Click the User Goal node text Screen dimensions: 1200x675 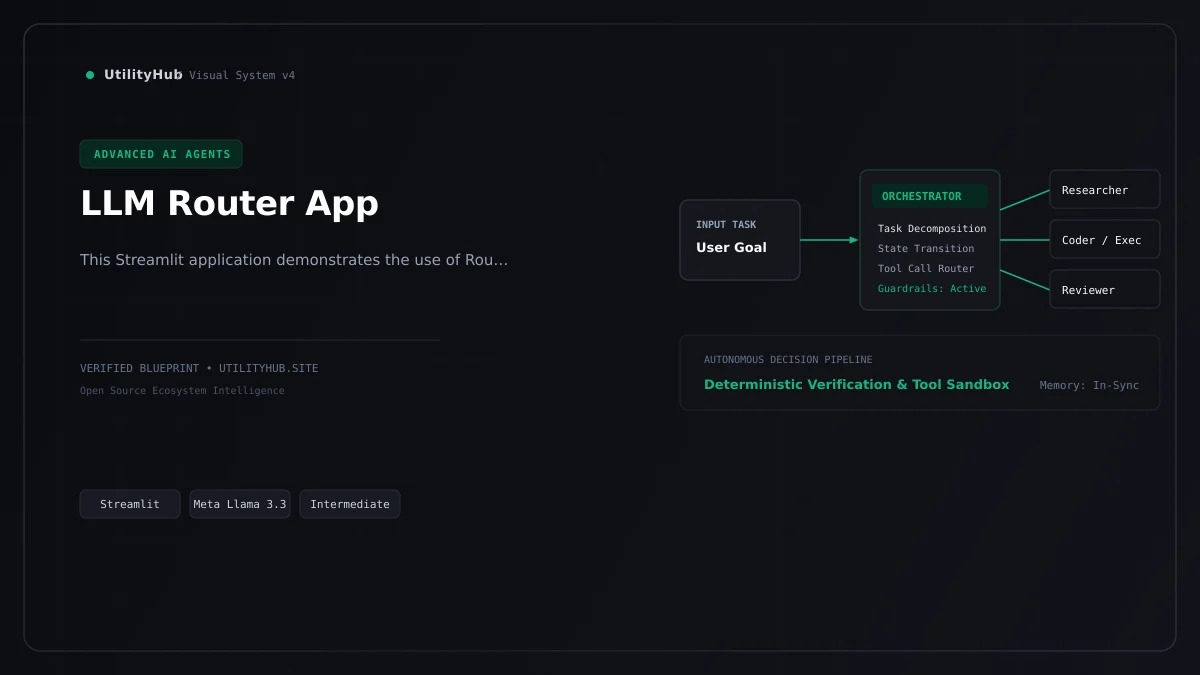coord(731,247)
